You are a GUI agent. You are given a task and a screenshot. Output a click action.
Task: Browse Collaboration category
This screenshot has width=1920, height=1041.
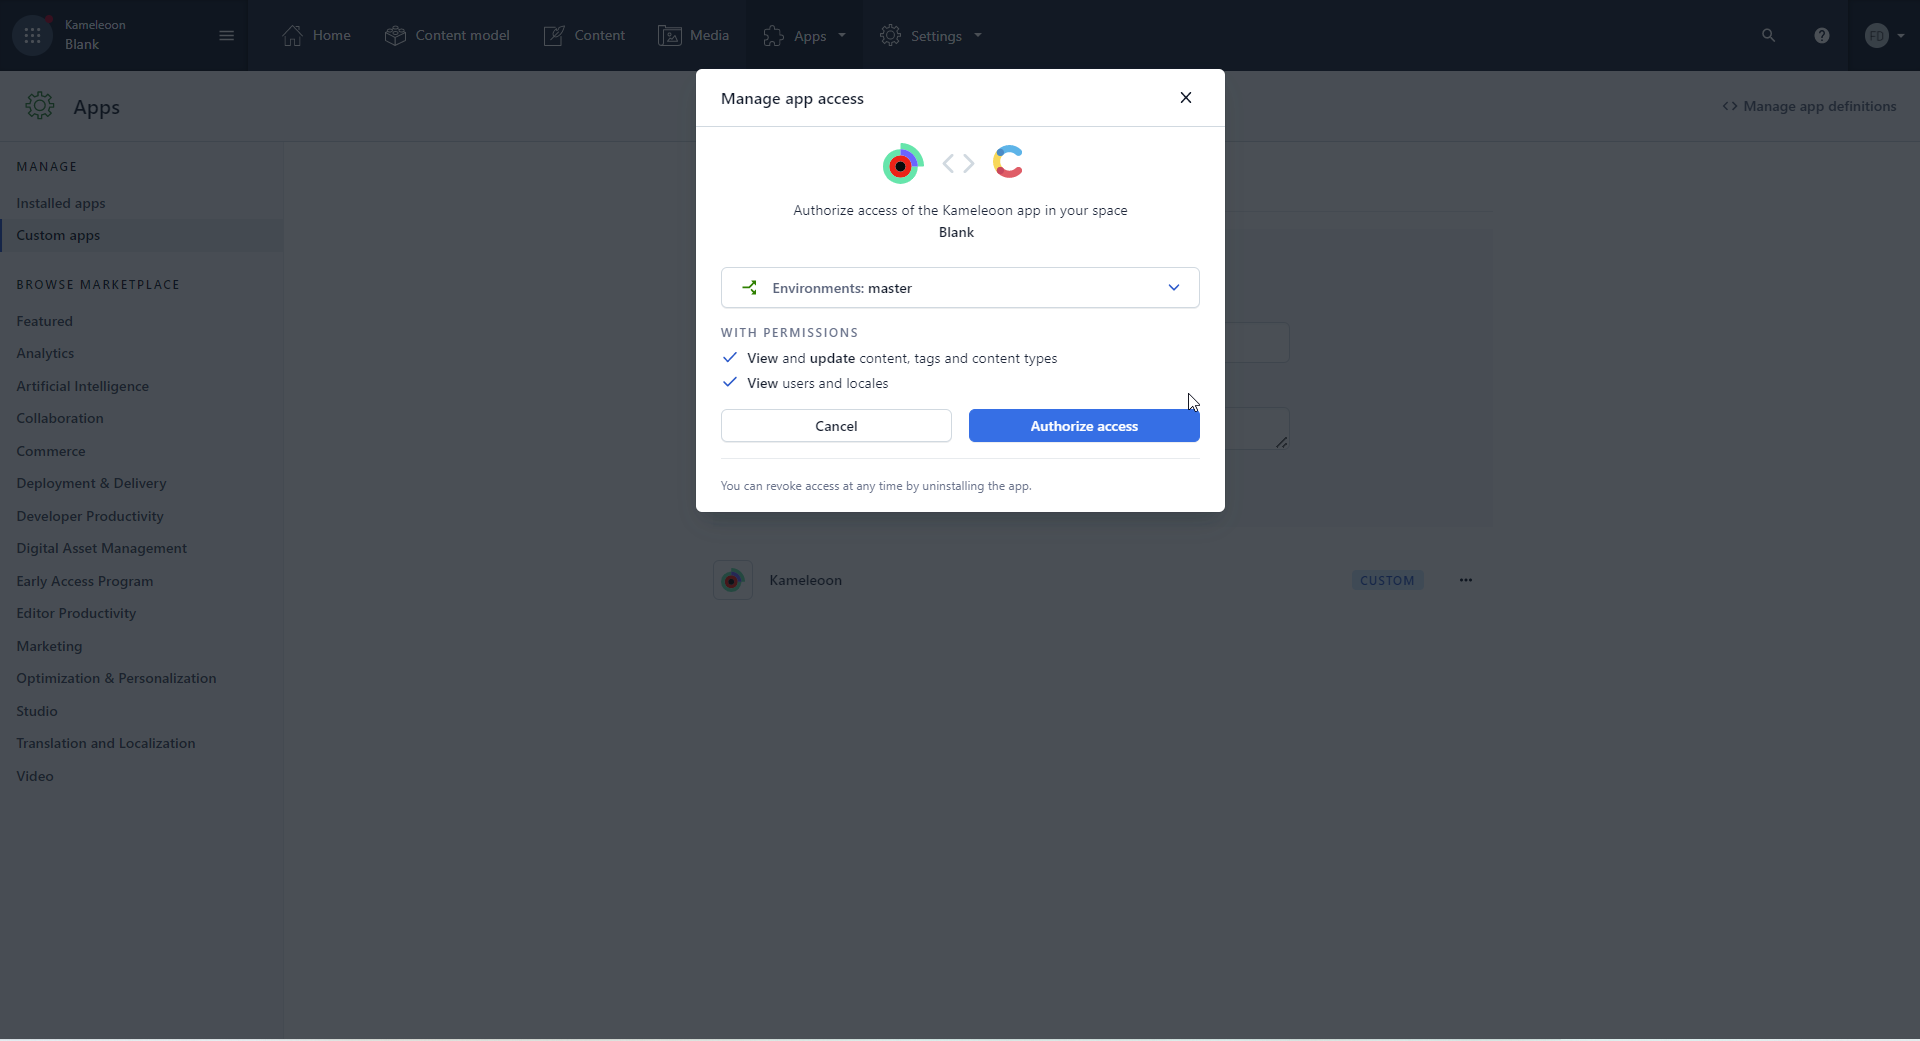coord(60,418)
